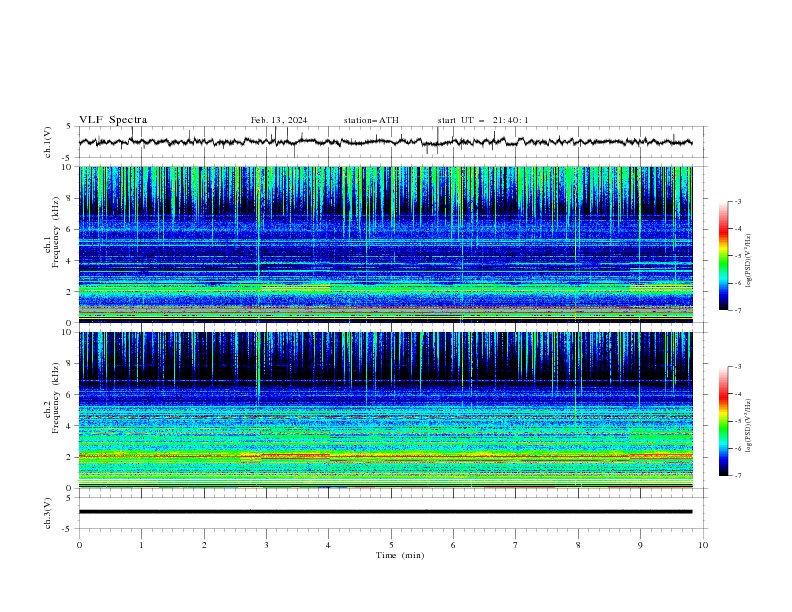This screenshot has width=792, height=612.
Task: Click the time axis tick label "10"
Action: coord(703,545)
